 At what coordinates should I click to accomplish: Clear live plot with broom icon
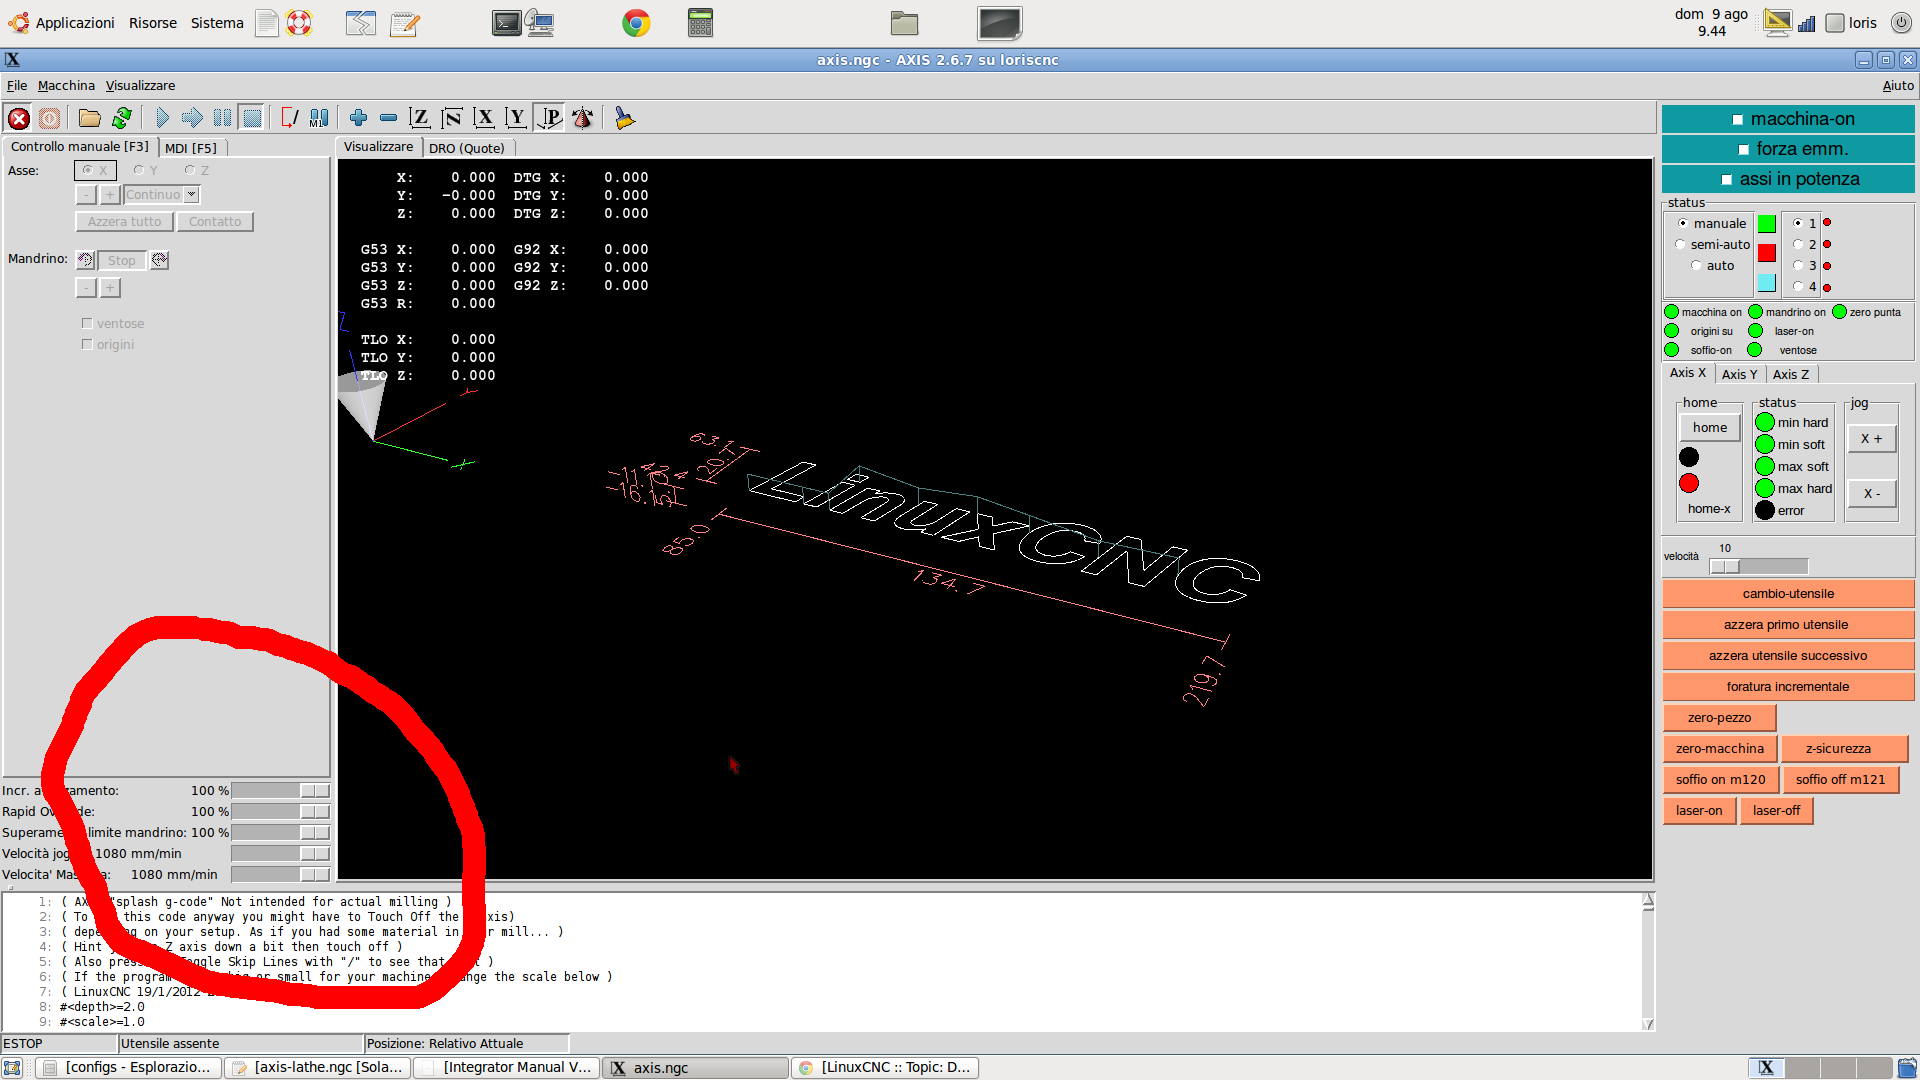pyautogui.click(x=624, y=119)
